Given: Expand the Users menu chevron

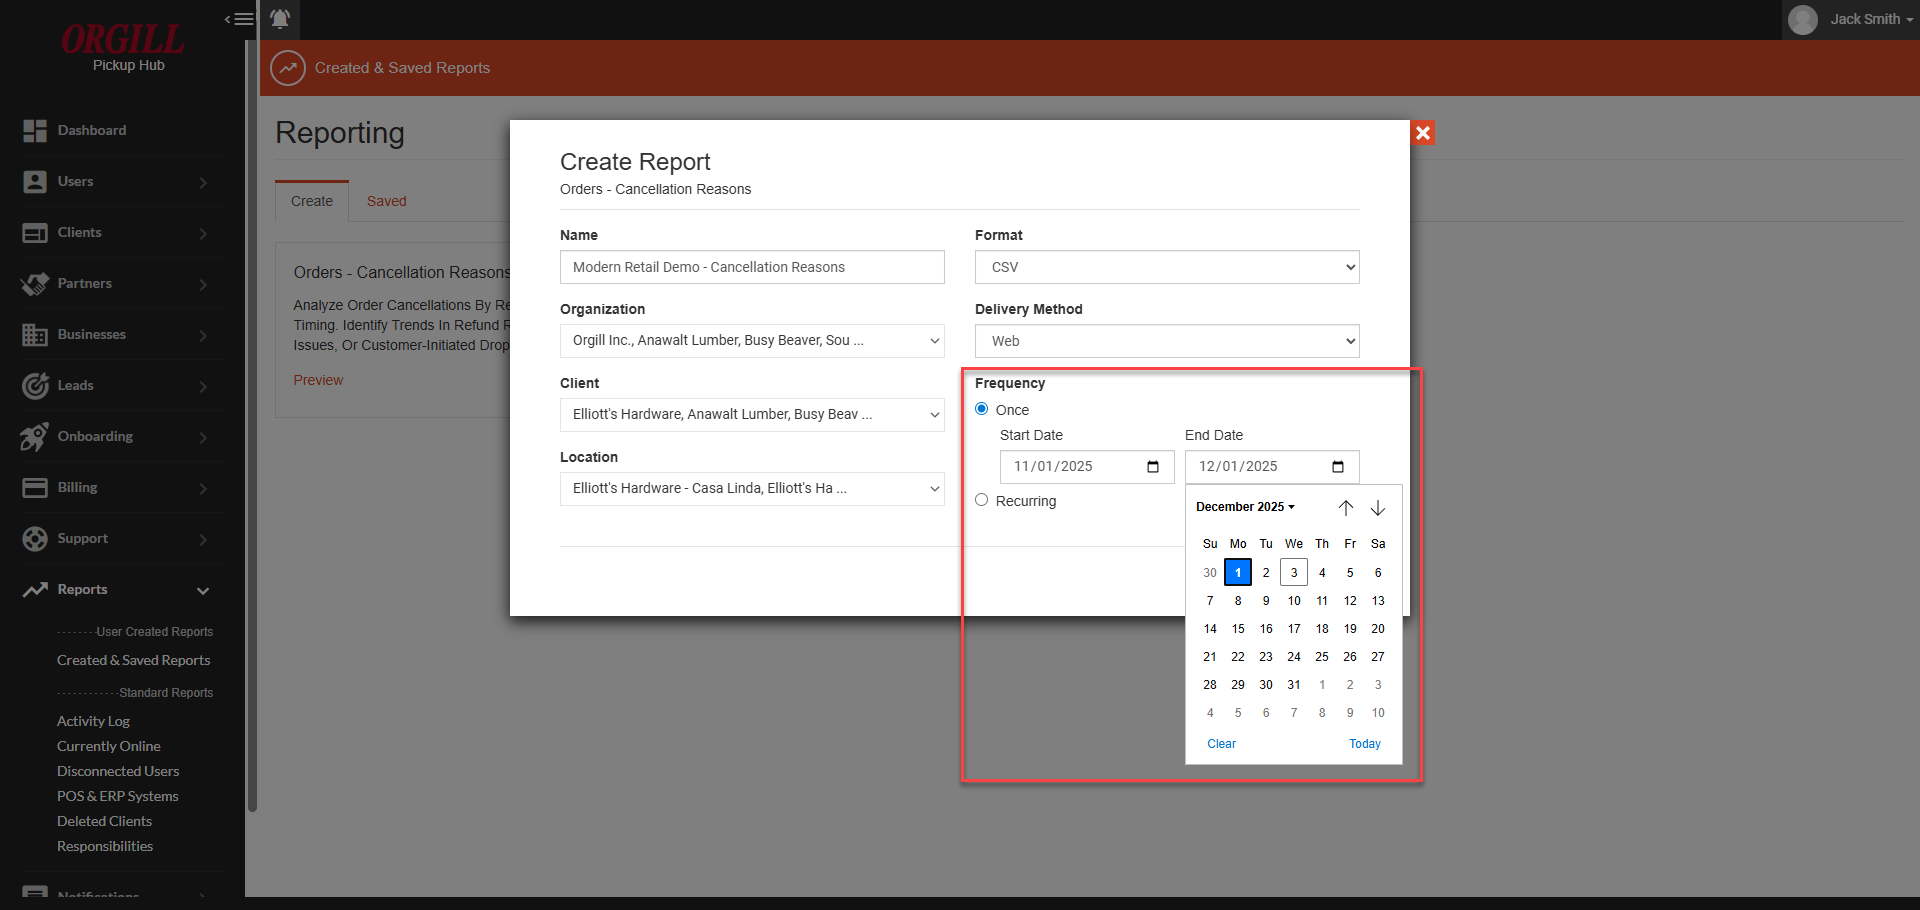Looking at the screenshot, I should tap(203, 183).
